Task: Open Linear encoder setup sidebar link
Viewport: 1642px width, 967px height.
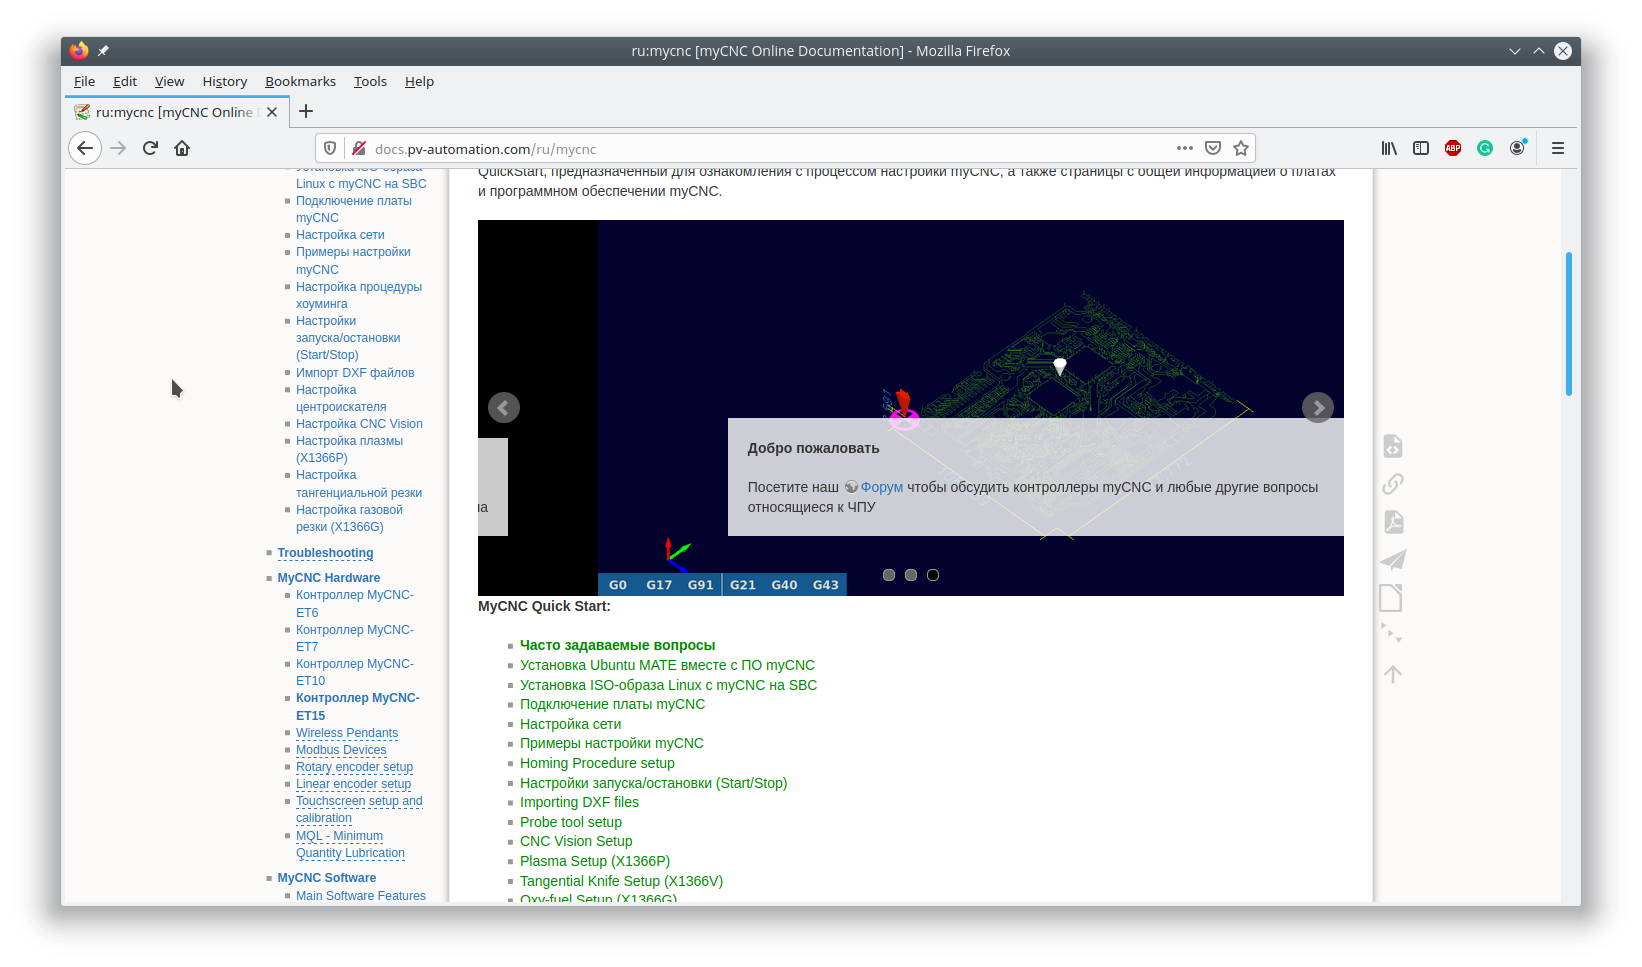Action: 353,784
